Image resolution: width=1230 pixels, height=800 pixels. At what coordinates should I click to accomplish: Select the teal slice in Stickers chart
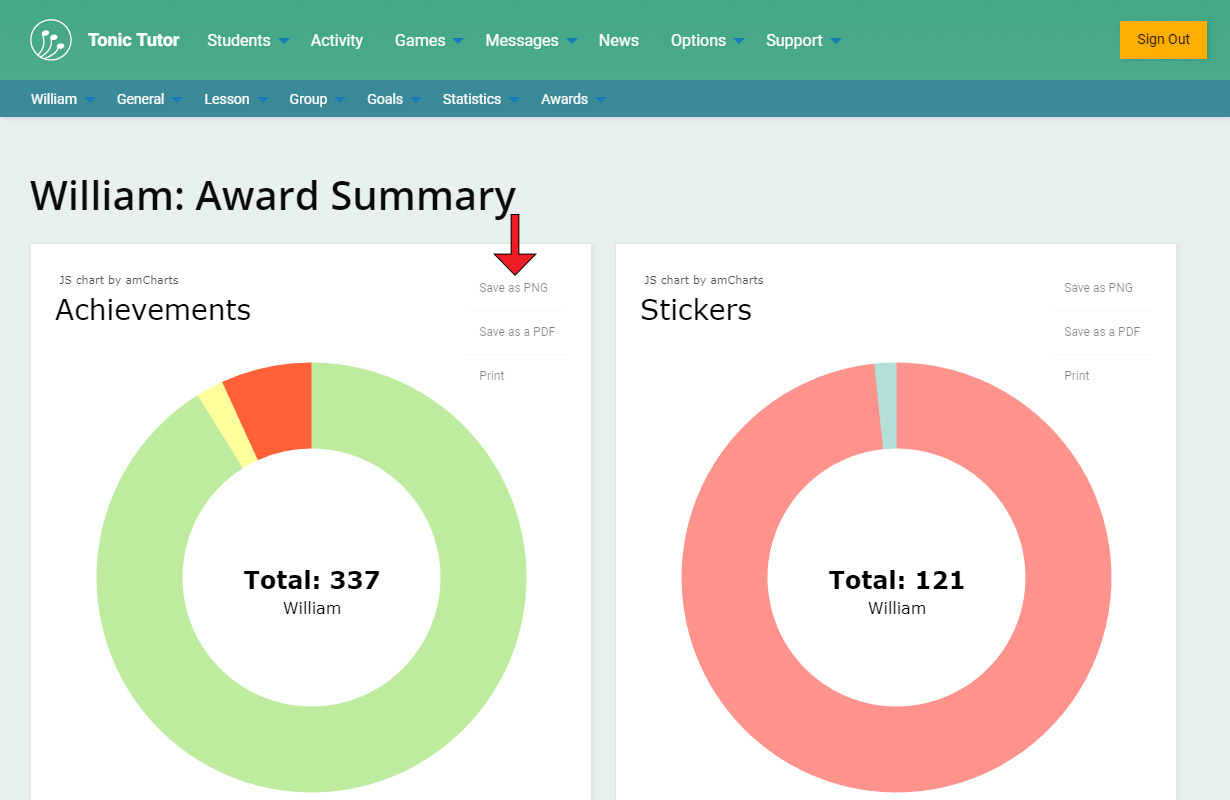pos(886,405)
